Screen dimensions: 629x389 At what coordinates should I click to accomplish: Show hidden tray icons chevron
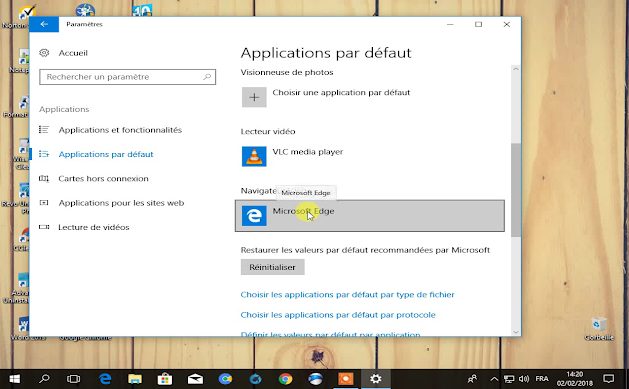(494, 379)
